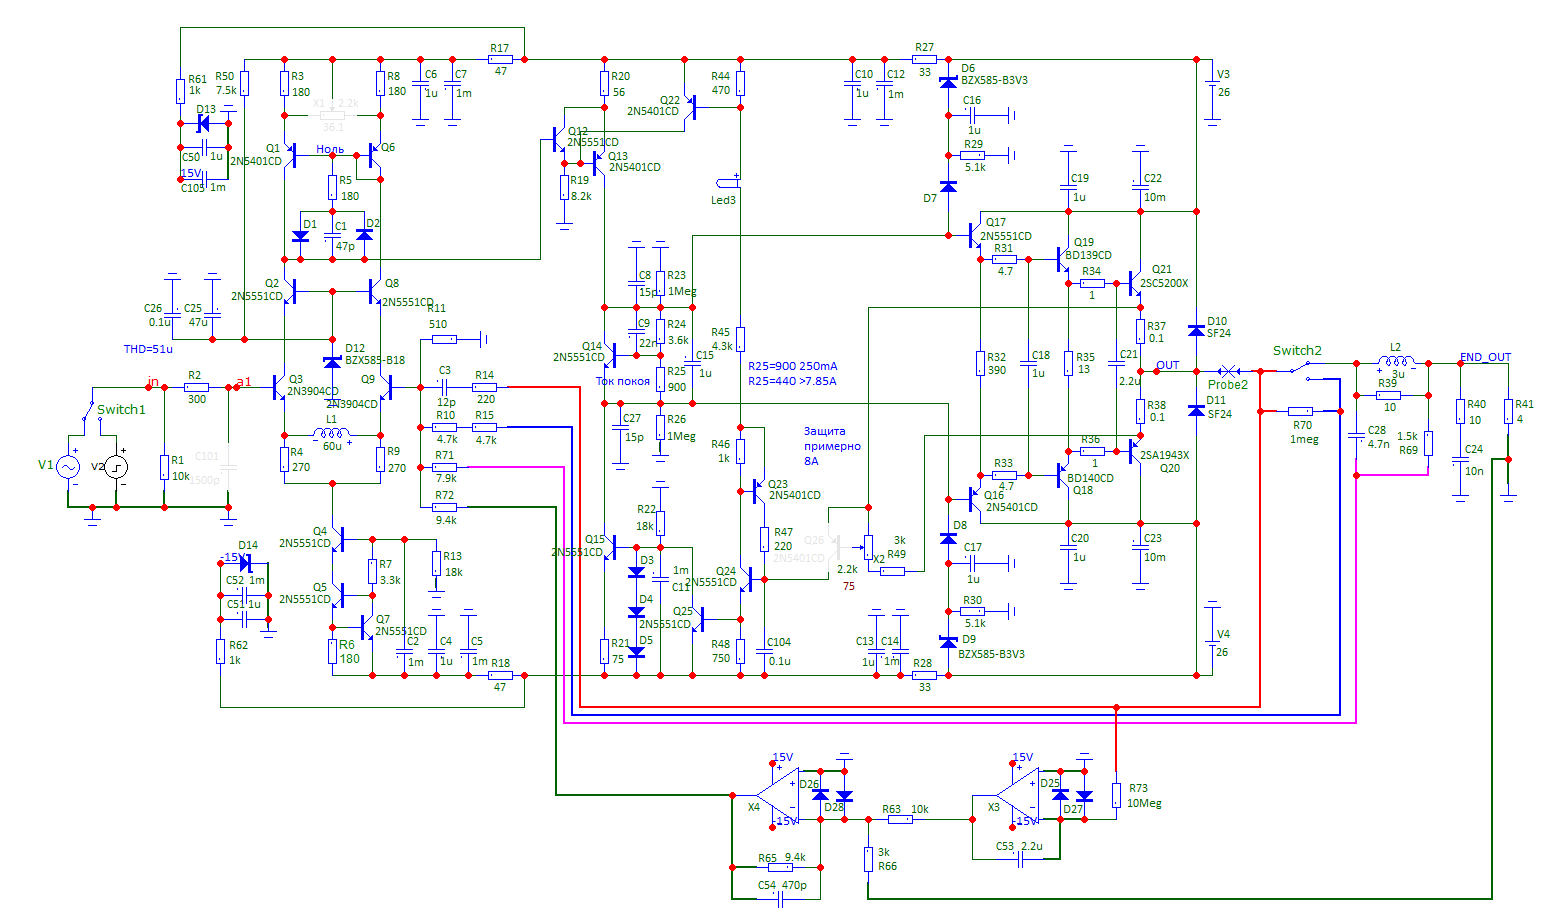The image size is (1568, 915).
Task: Click the Led3 component symbol
Action: pyautogui.click(x=728, y=183)
